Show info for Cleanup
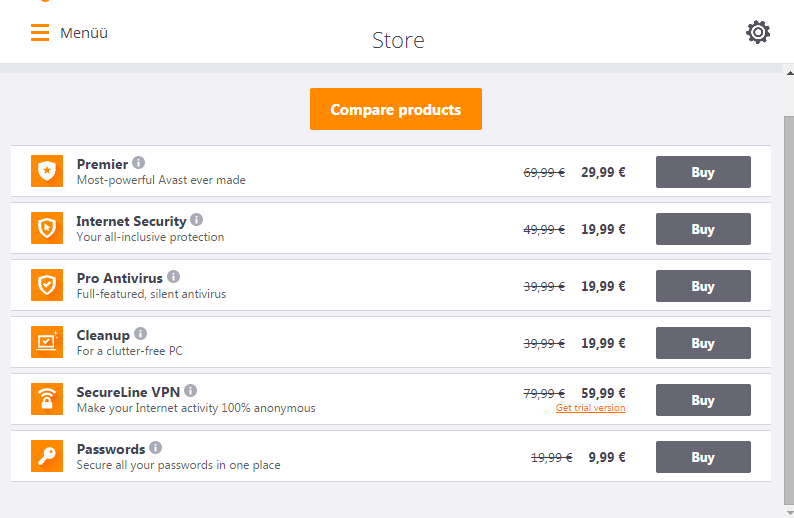The image size is (794, 518). pos(140,334)
